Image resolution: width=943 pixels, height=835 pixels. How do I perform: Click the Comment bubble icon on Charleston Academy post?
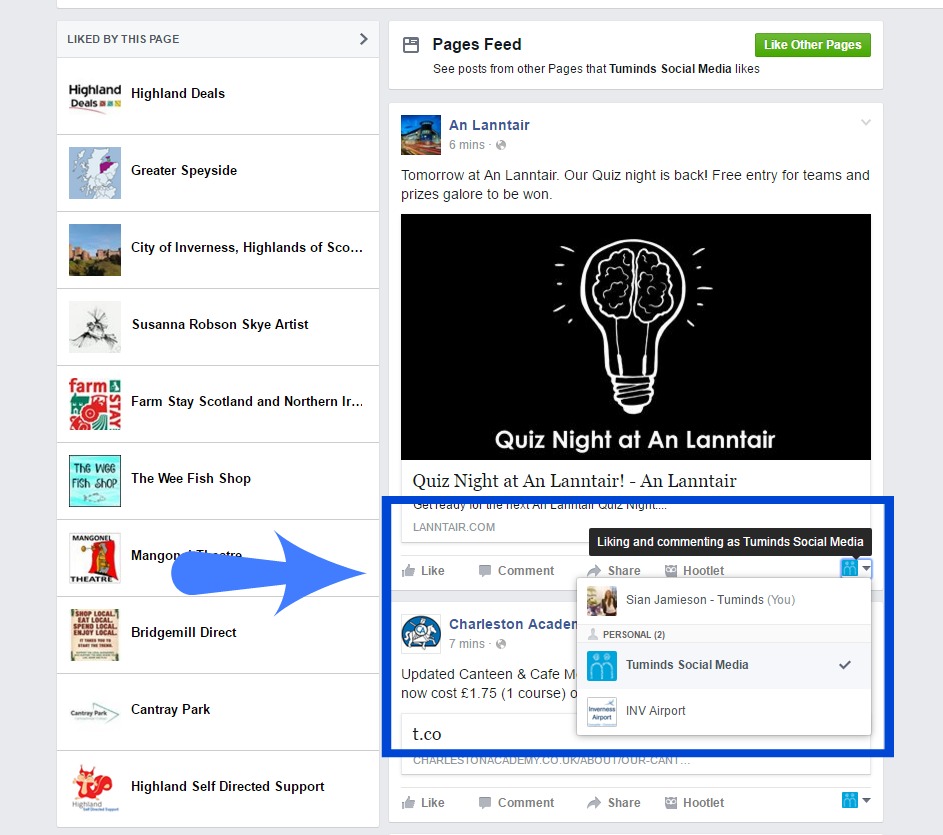[485, 803]
